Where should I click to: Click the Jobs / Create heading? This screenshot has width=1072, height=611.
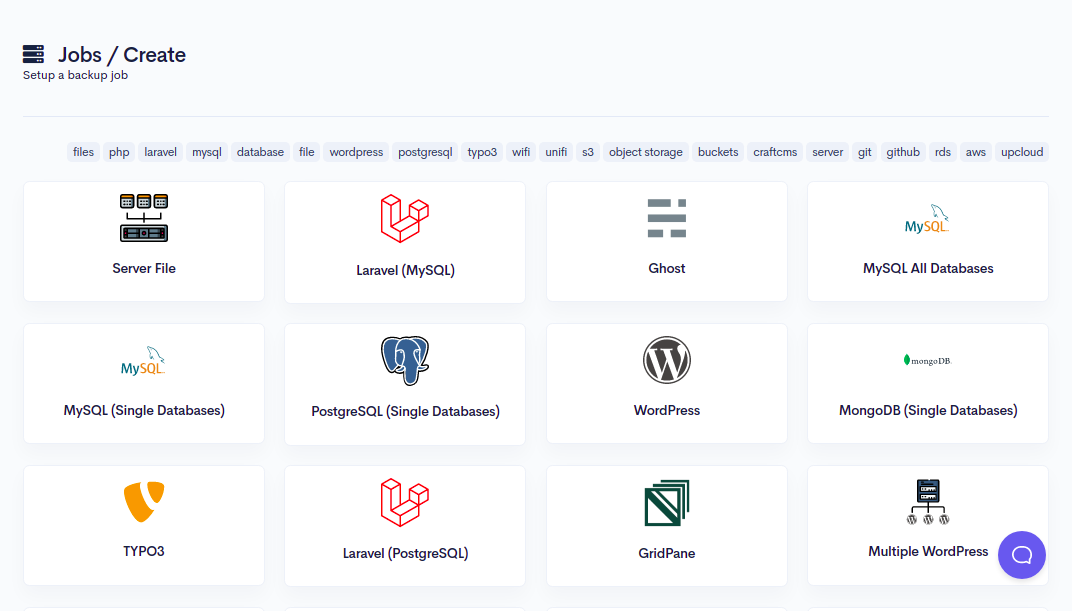[x=122, y=55]
